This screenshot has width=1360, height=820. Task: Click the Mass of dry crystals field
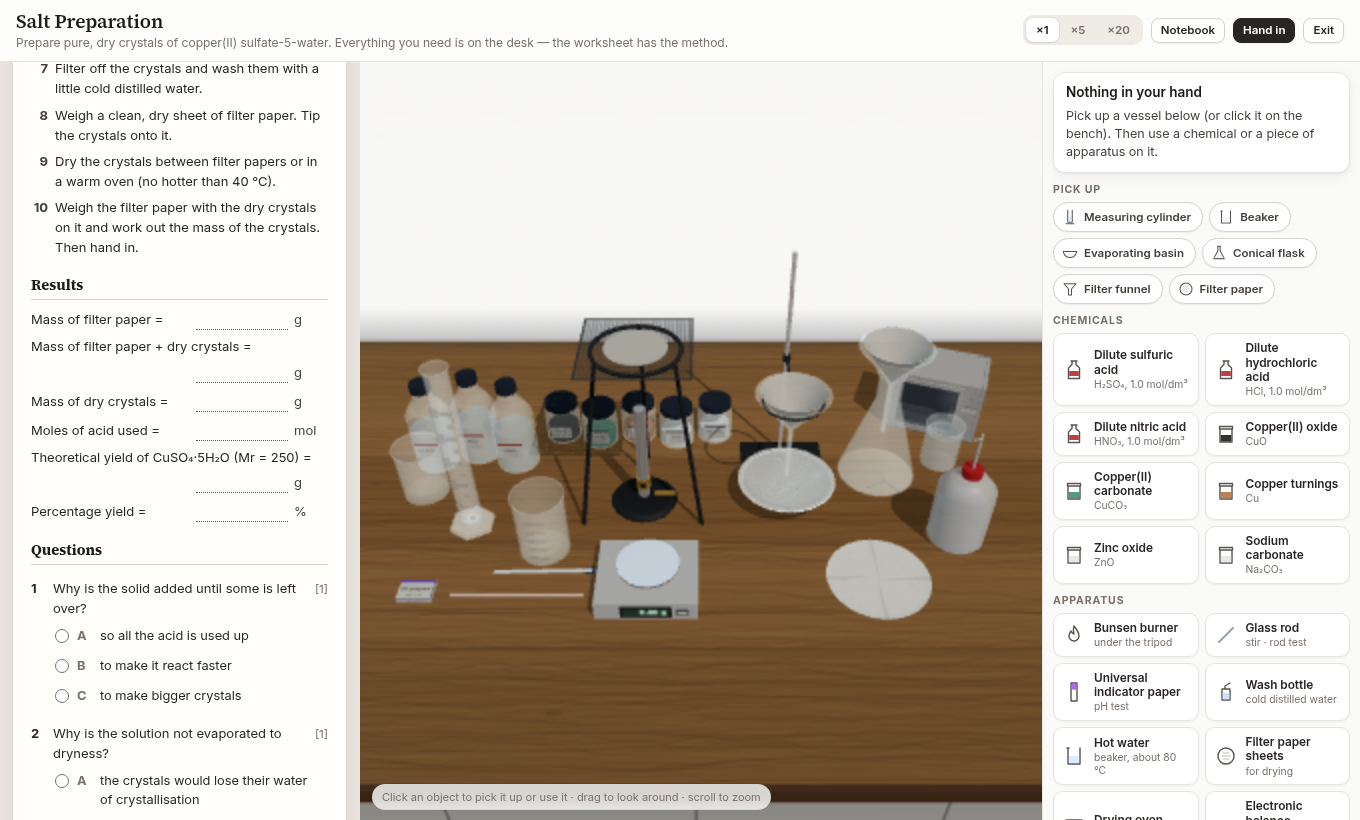pyautogui.click(x=242, y=402)
